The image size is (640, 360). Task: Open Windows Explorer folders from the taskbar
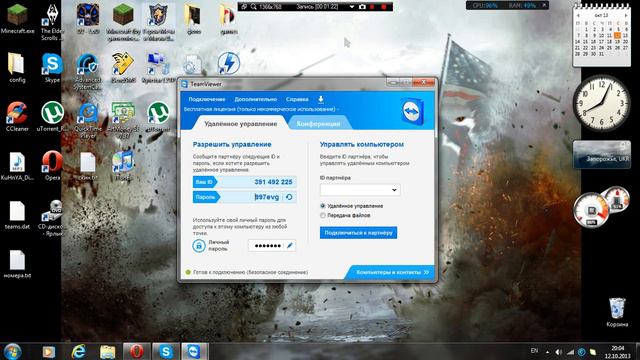click(108, 351)
